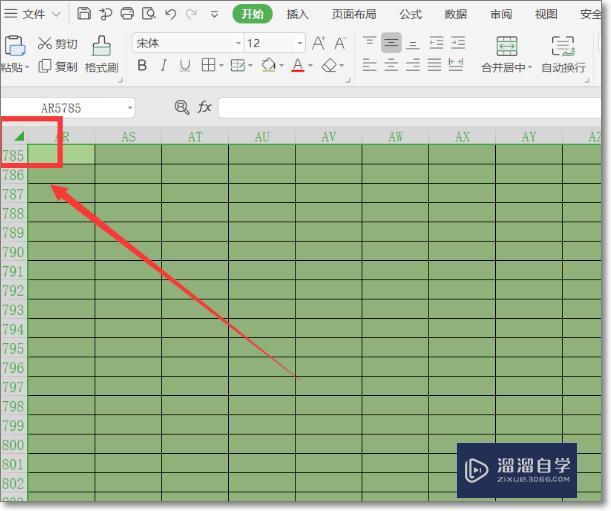
Task: Open the font size dropdown showing 12
Action: [x=300, y=43]
